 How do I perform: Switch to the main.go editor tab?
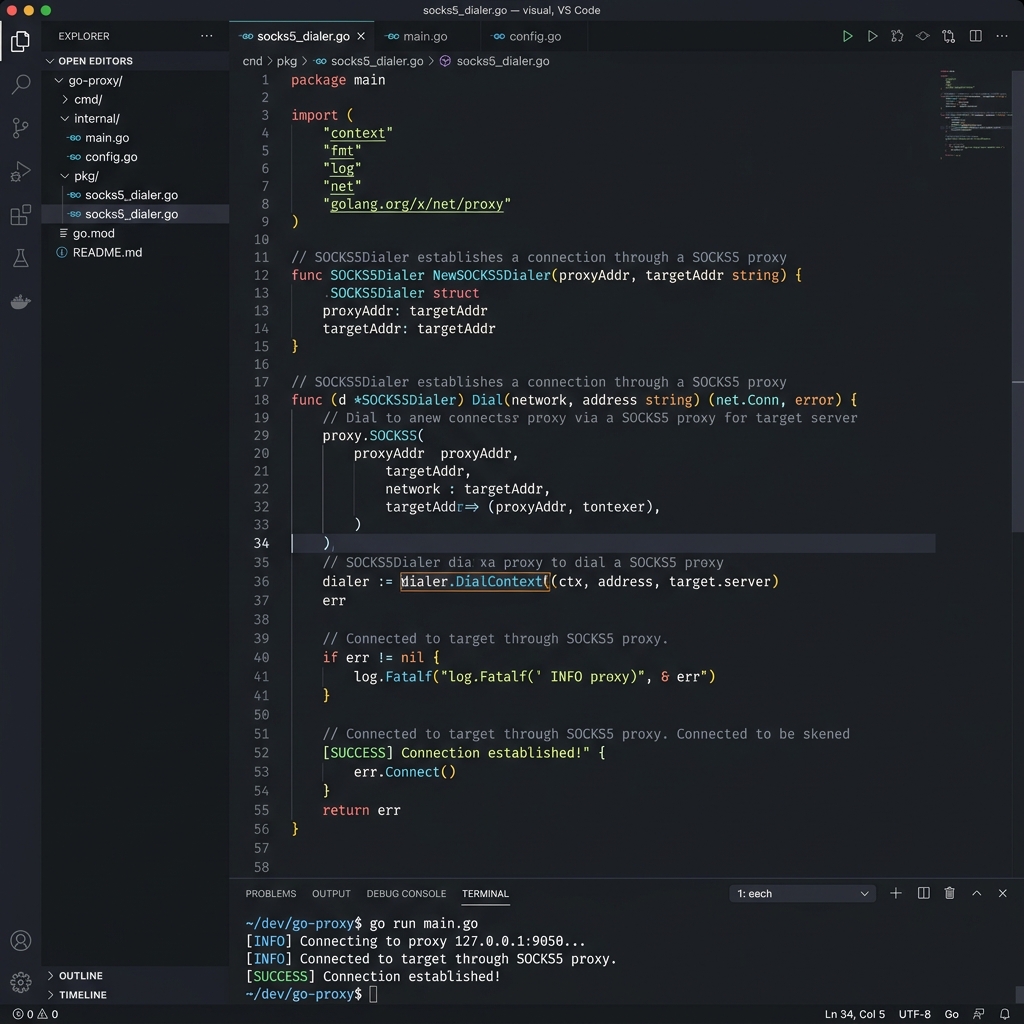point(424,36)
